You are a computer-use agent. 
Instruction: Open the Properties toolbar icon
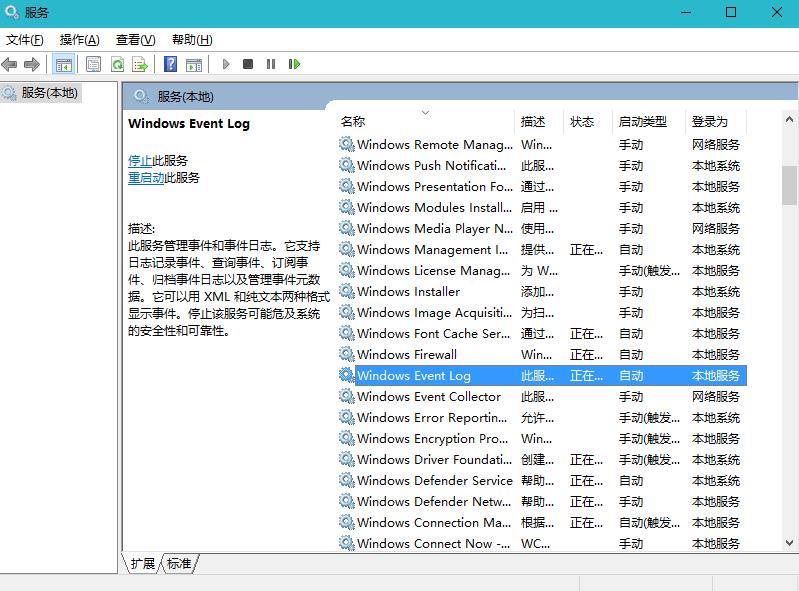coord(93,64)
